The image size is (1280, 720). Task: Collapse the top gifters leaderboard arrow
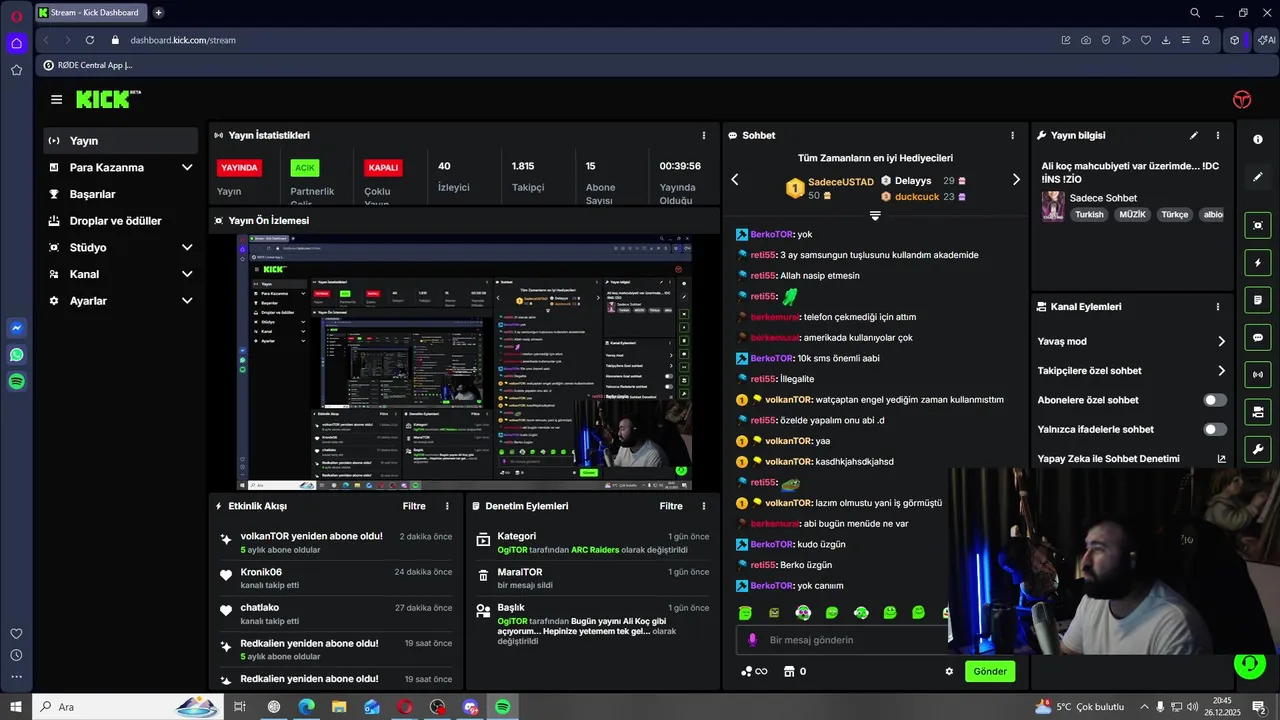coord(875,216)
